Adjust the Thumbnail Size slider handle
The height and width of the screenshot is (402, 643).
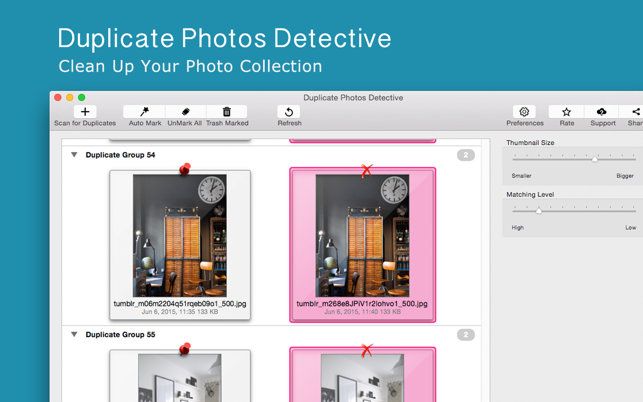[594, 159]
